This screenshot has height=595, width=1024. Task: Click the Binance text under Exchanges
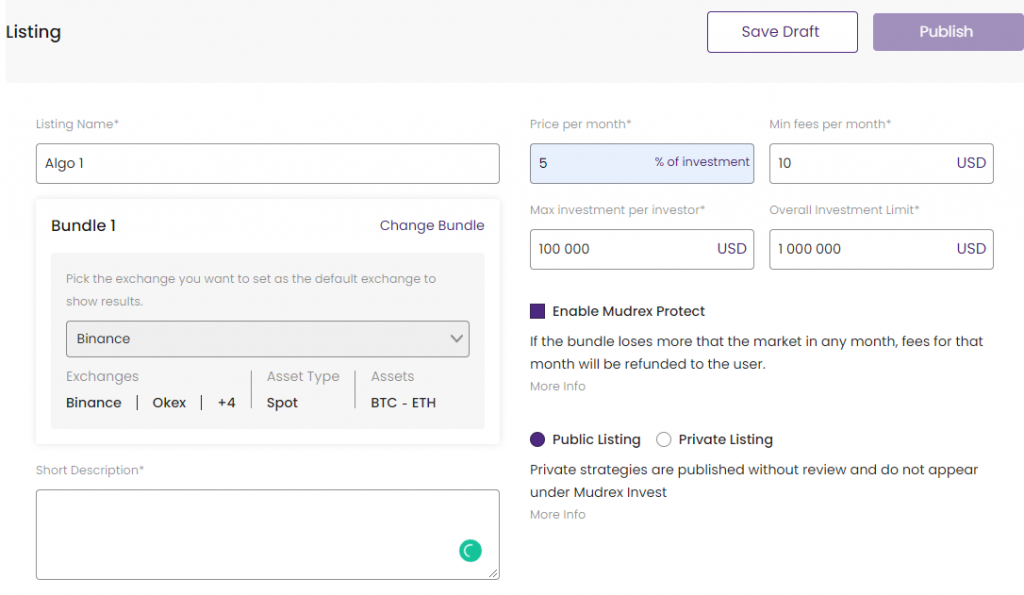pos(93,403)
